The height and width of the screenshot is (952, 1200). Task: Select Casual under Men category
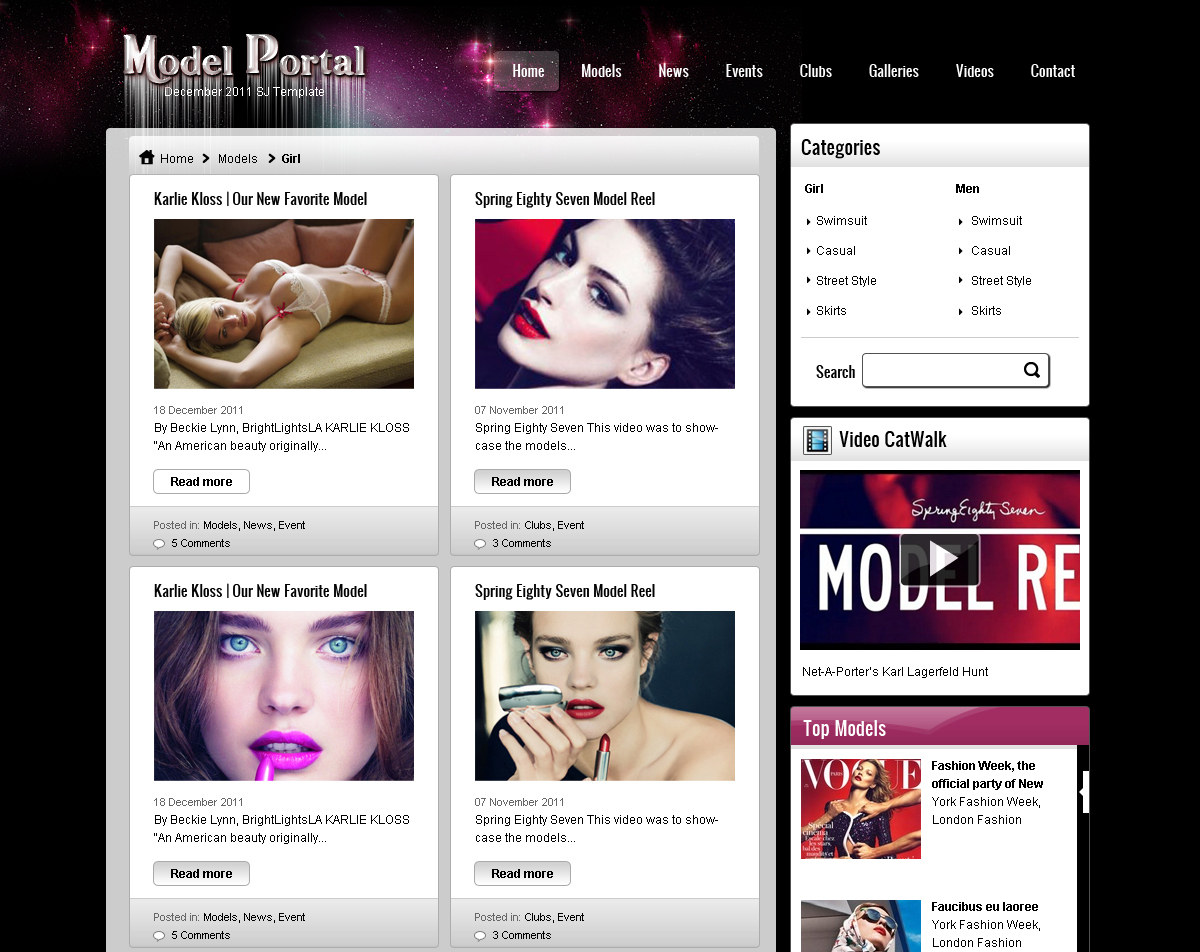[x=991, y=251]
